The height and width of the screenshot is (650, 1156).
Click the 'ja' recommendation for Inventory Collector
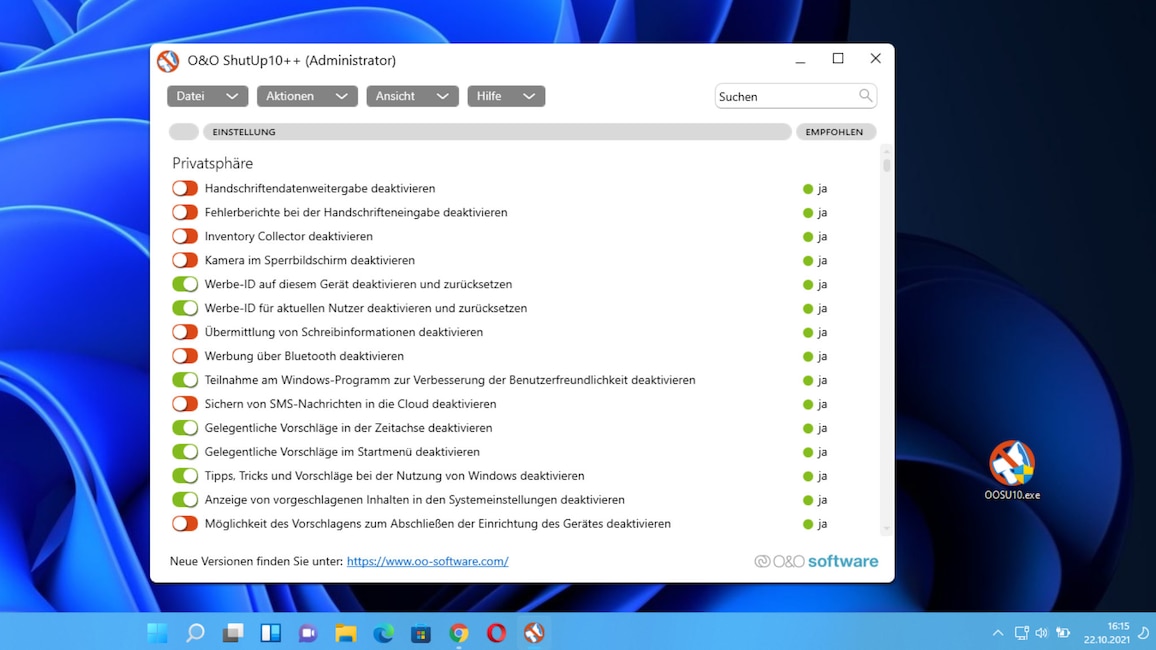[x=822, y=236]
